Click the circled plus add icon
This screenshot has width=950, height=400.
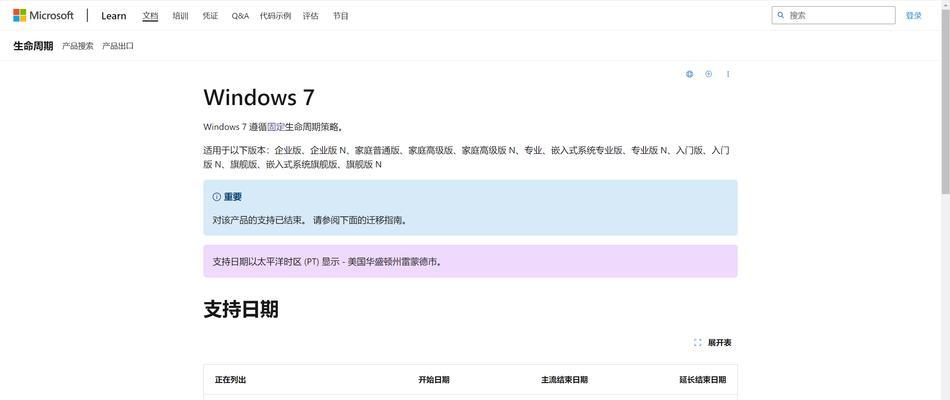pyautogui.click(x=708, y=74)
